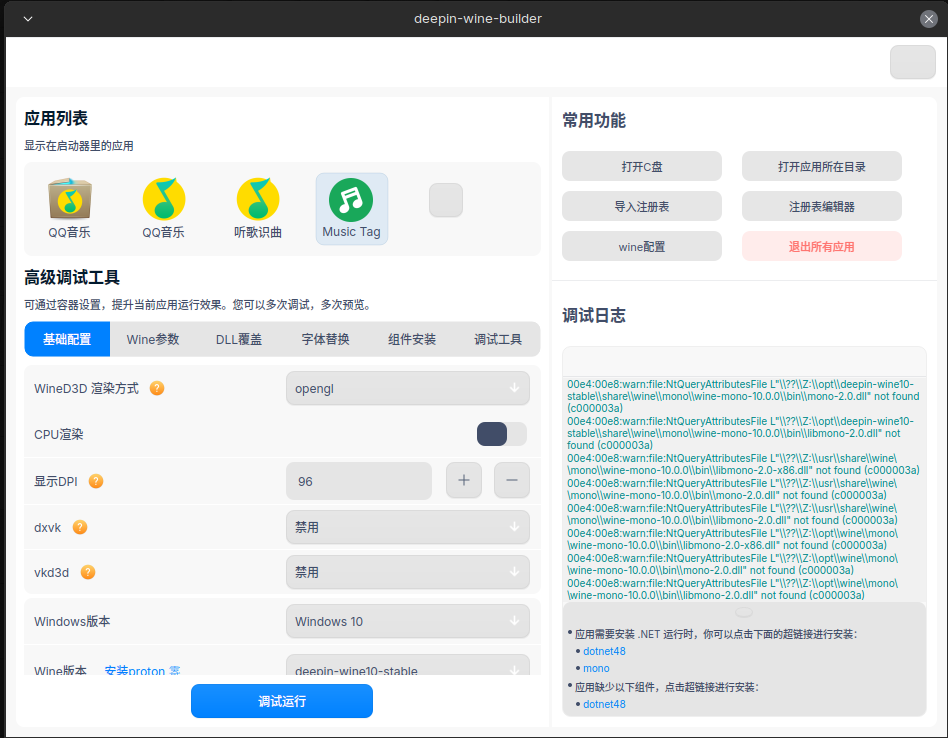Select the QQ音乐 app with the cardboard box icon
The height and width of the screenshot is (738, 948).
pos(70,209)
